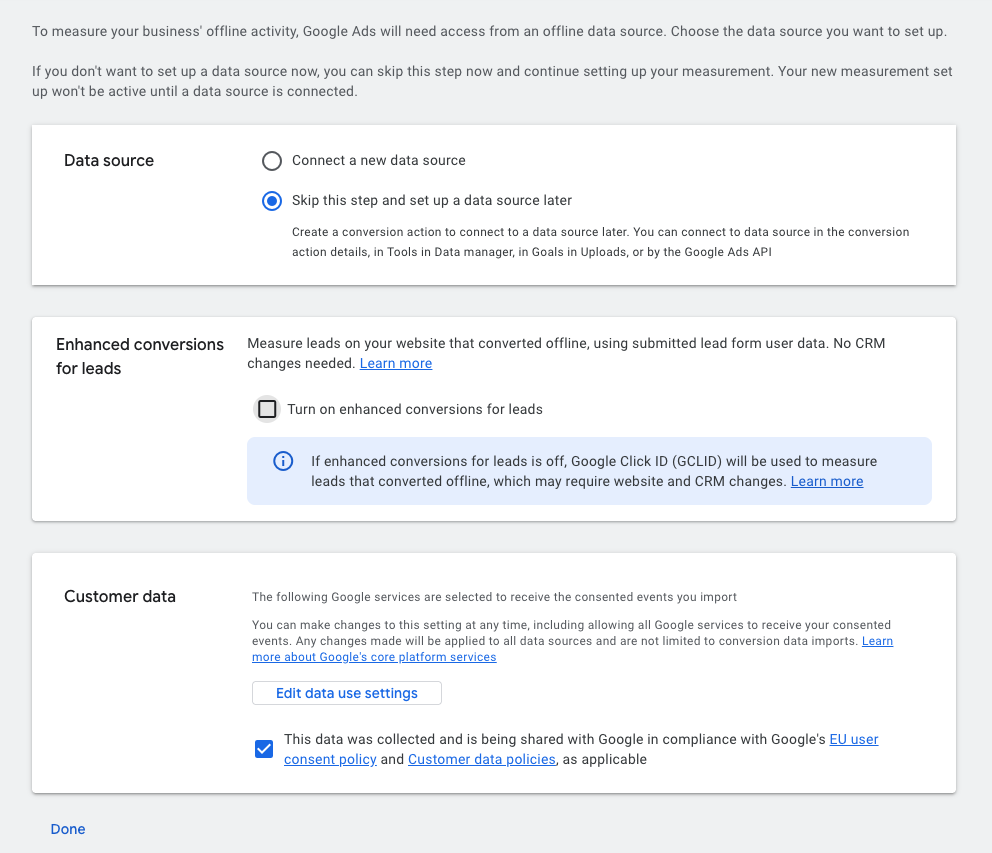Click the Done button

pyautogui.click(x=68, y=829)
